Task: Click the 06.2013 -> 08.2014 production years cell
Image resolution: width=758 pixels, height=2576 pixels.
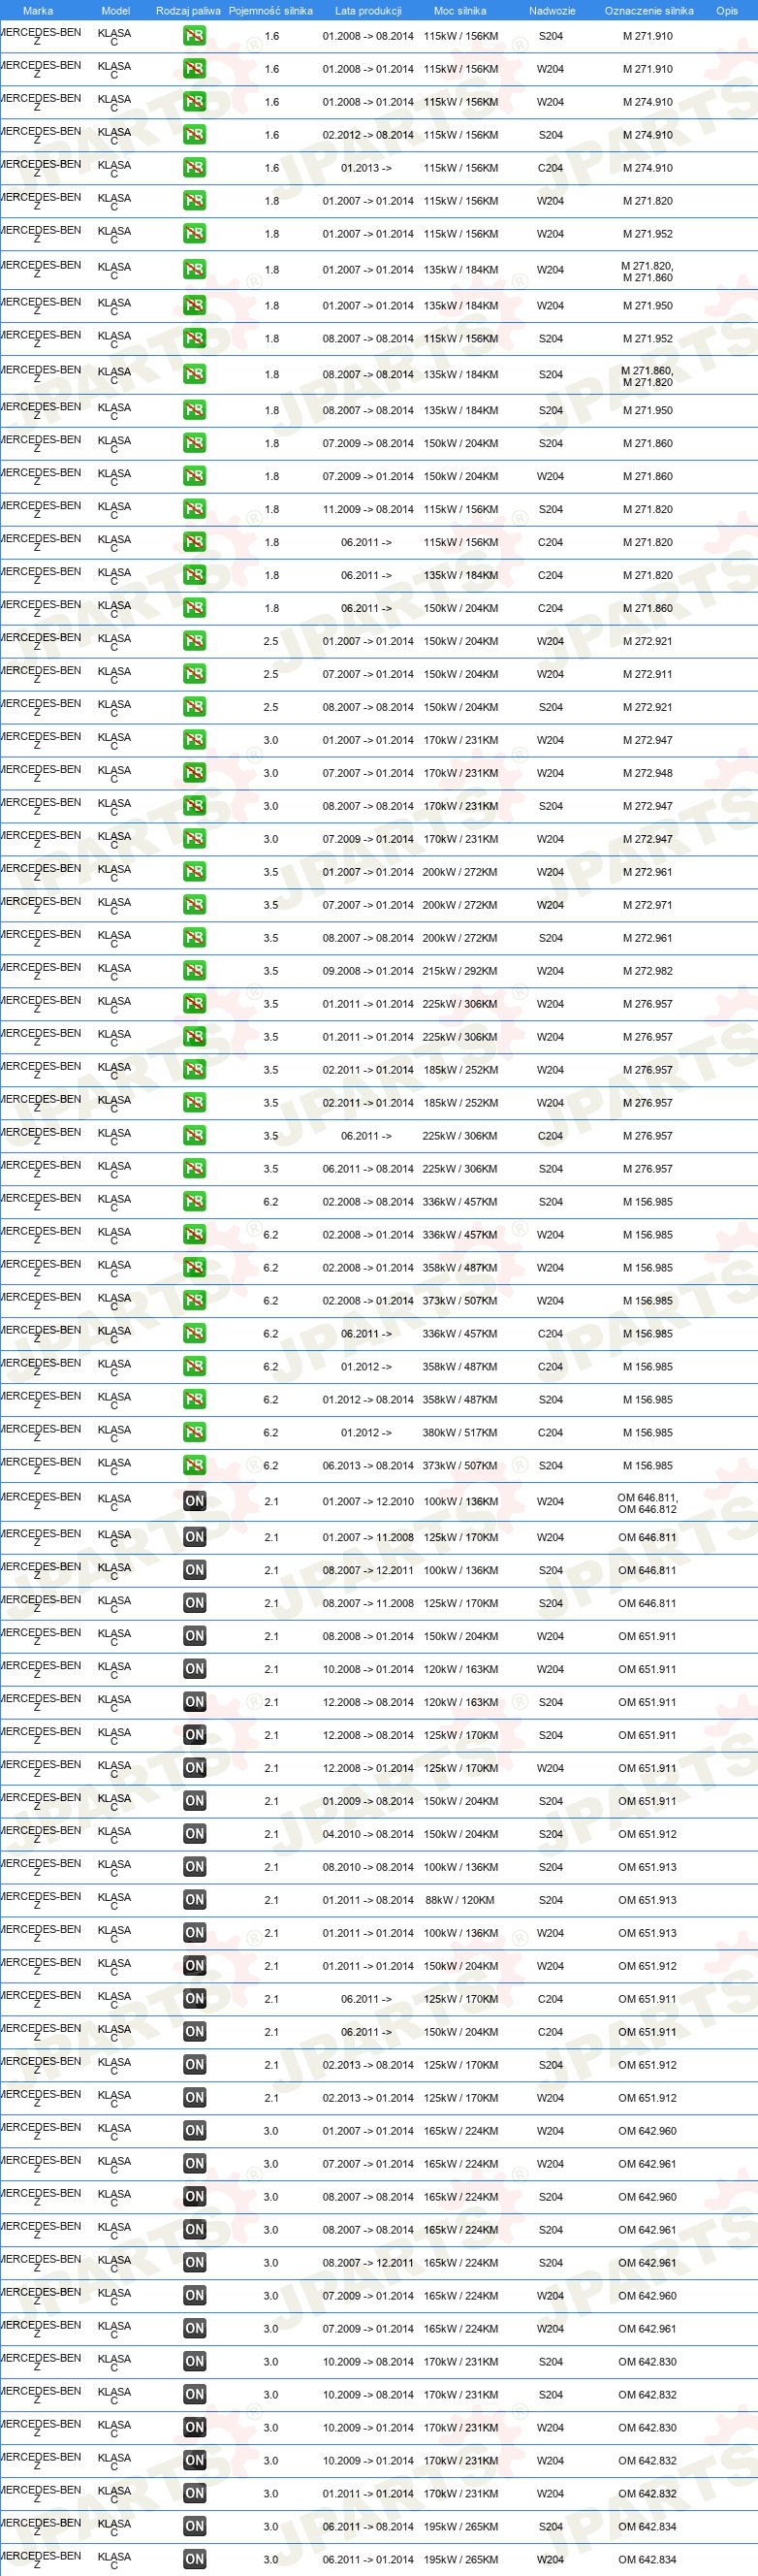Action: coord(368,1466)
